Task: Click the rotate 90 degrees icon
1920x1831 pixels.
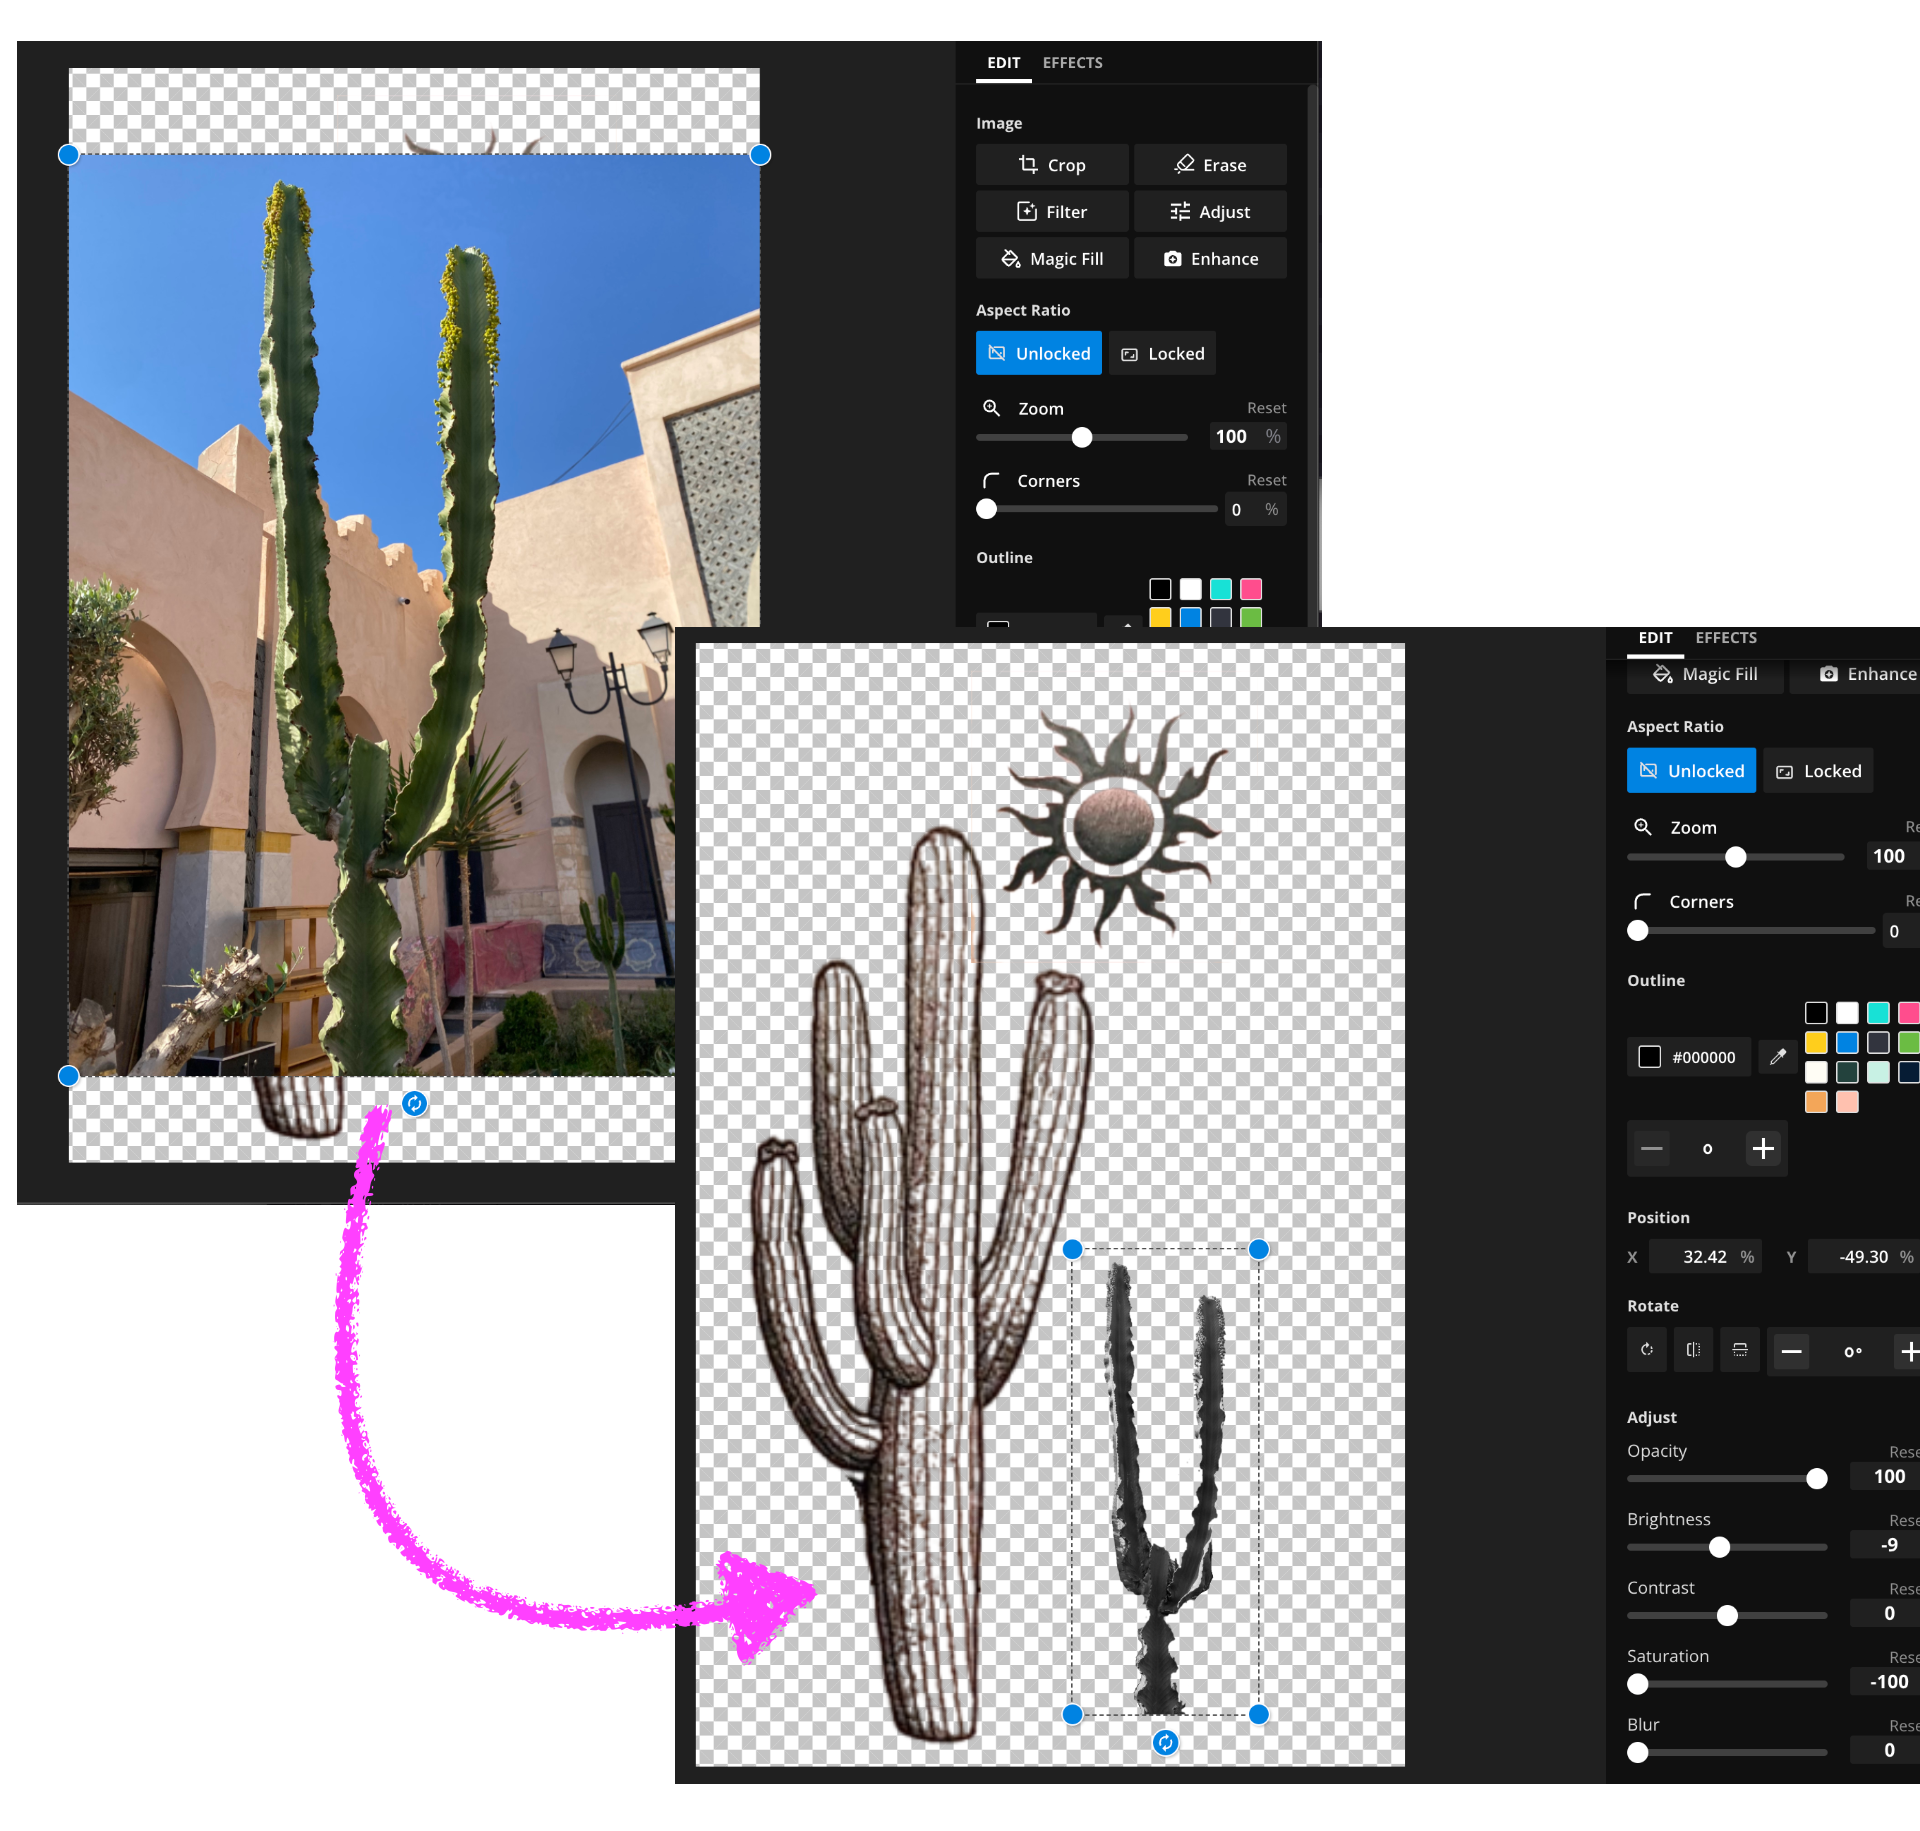Action: [1646, 1350]
